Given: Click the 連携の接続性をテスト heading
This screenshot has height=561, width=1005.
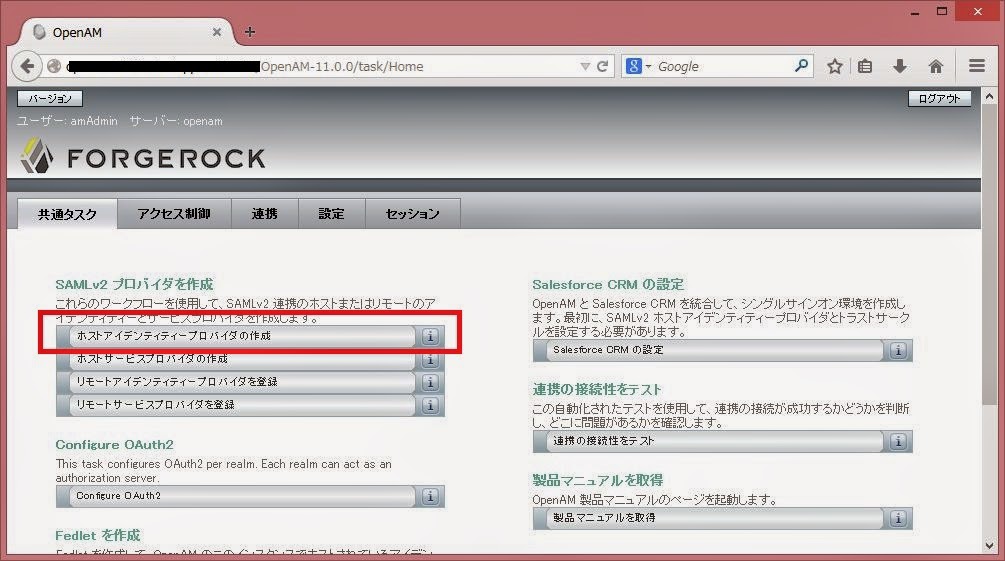Looking at the screenshot, I should click(x=597, y=389).
